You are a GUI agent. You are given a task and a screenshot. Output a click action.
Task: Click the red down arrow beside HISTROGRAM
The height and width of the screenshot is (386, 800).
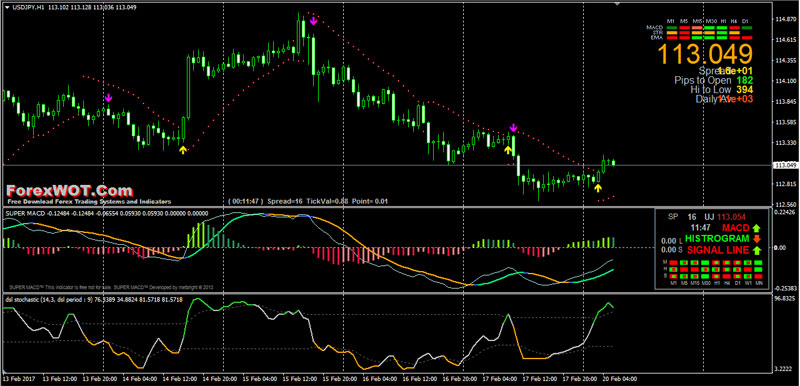click(757, 239)
